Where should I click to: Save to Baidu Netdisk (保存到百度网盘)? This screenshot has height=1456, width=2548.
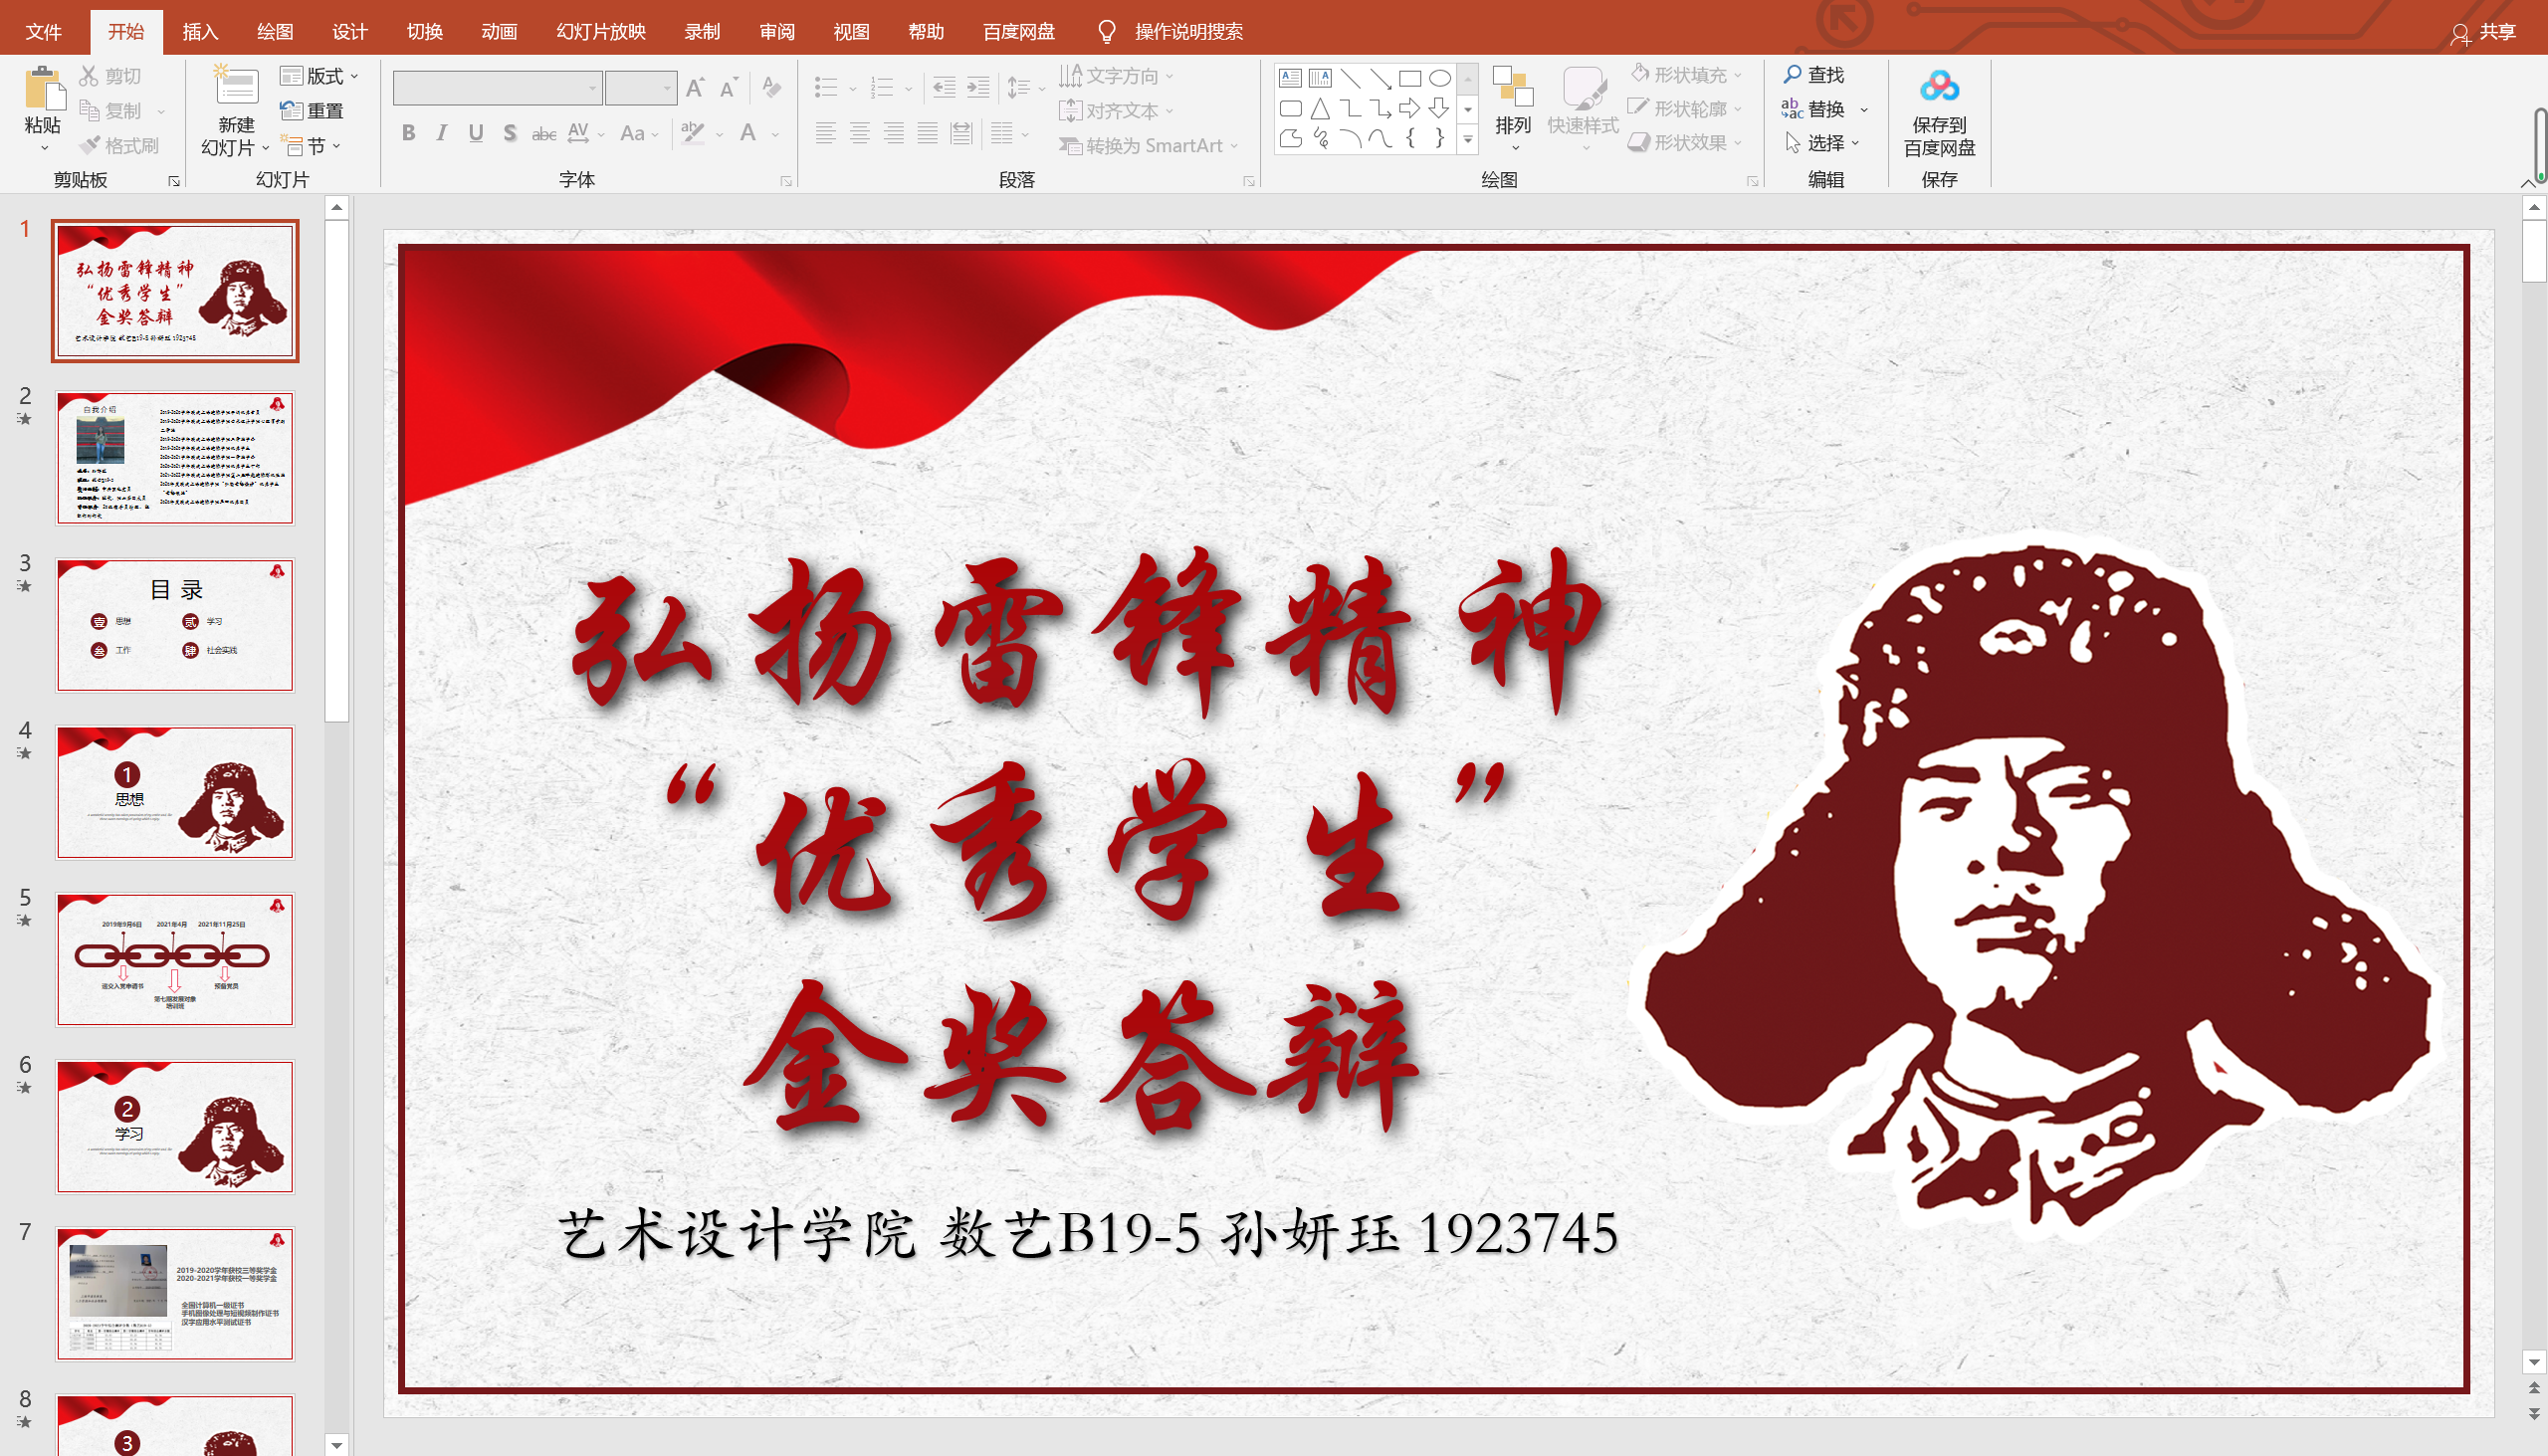tap(1939, 110)
